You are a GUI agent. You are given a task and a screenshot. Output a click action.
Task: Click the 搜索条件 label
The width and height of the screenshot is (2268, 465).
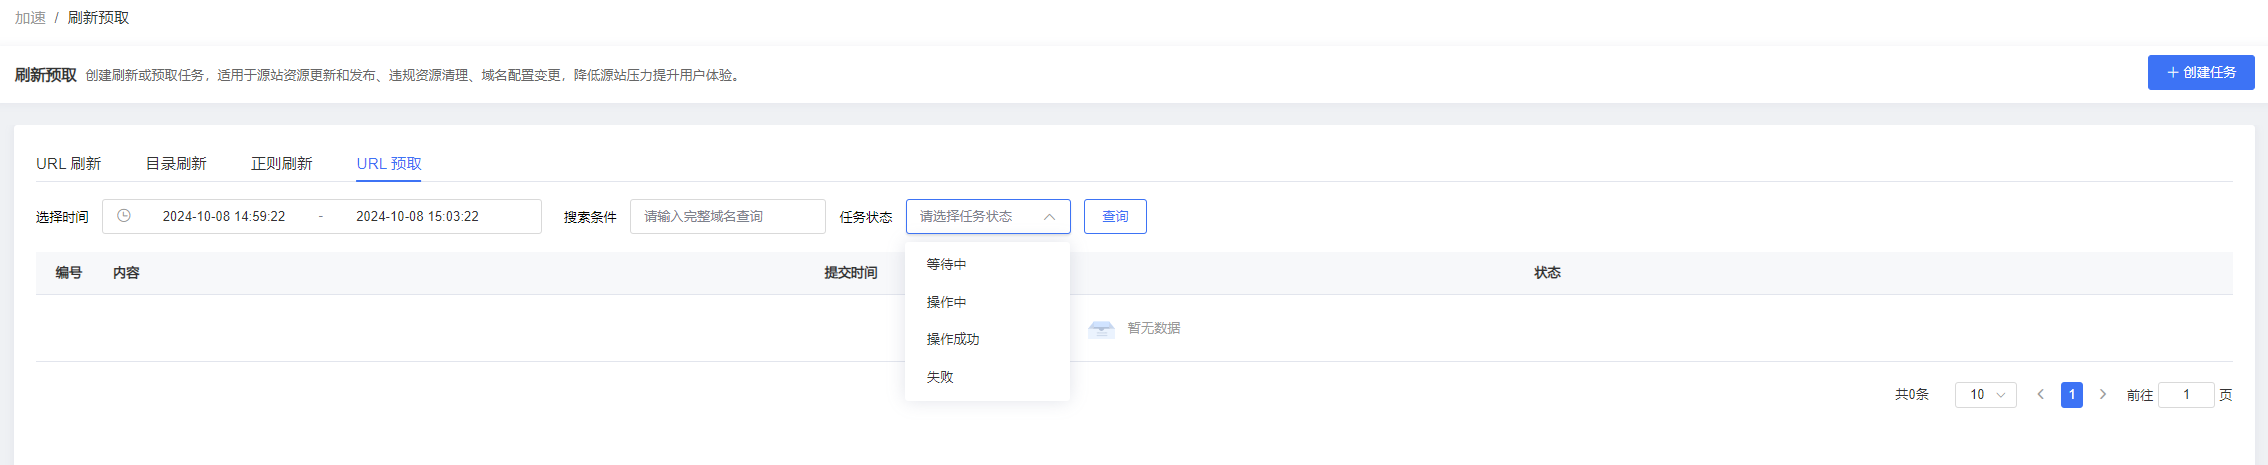pyautogui.click(x=590, y=217)
